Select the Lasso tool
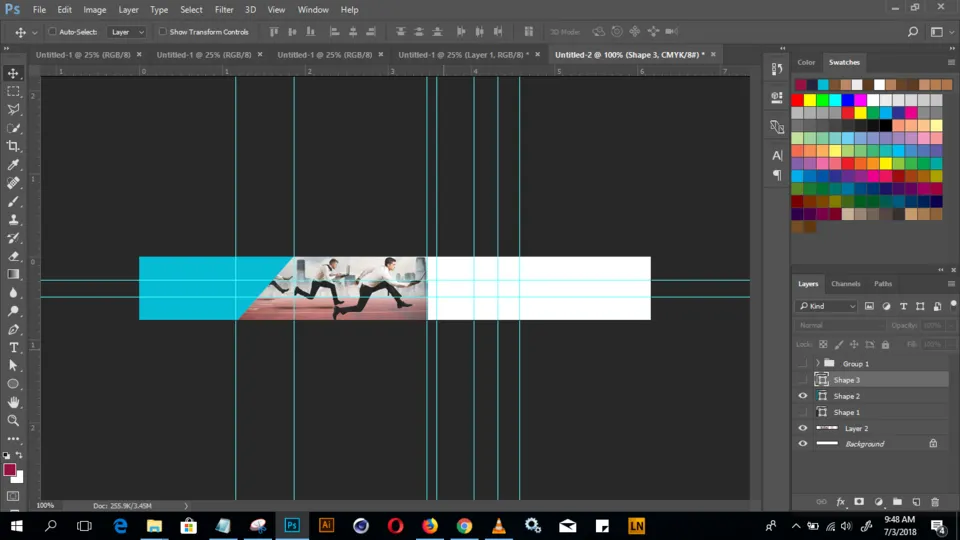960x540 pixels. click(13, 110)
